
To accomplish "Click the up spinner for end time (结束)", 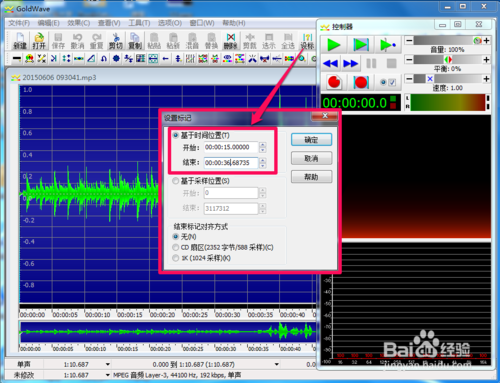I will click(263, 160).
